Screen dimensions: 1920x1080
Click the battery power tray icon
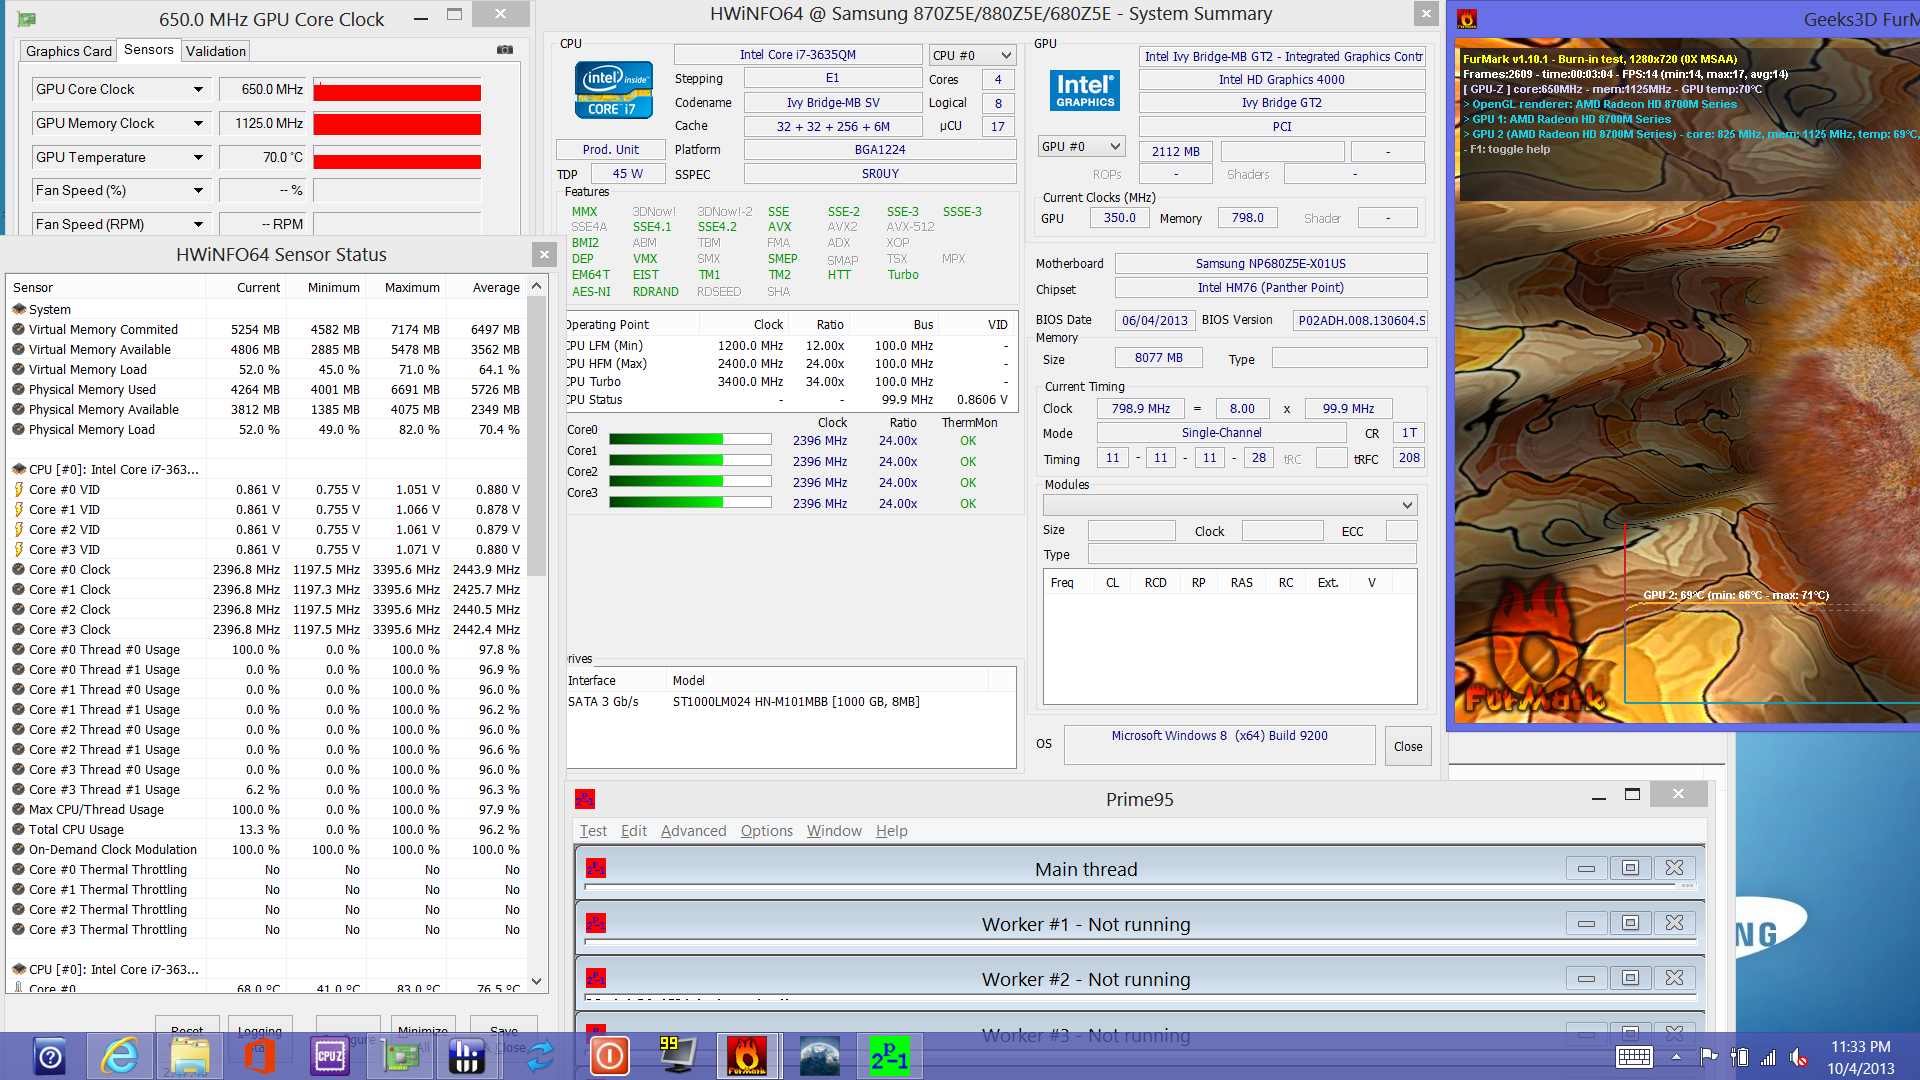coord(1739,1057)
